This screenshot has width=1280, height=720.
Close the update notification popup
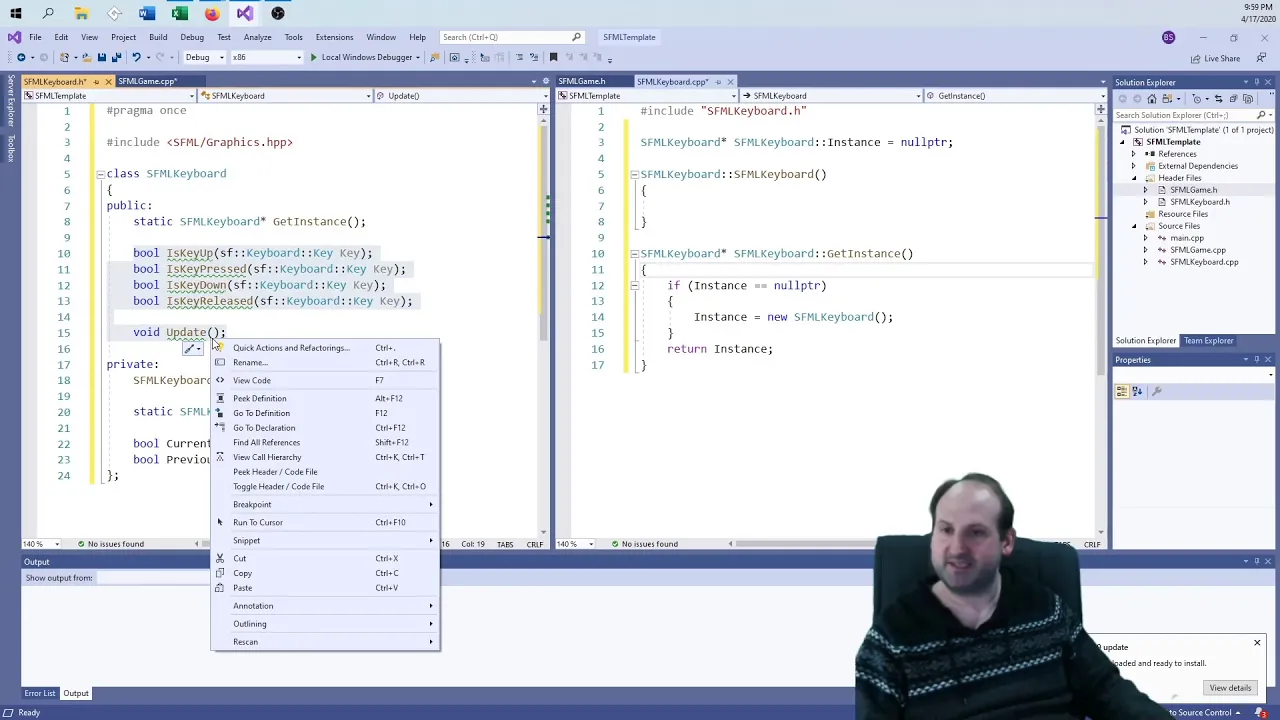click(1257, 643)
